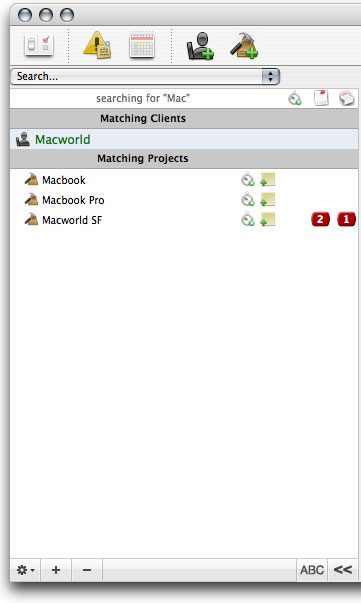Click tag icon beside search results header
The width and height of the screenshot is (361, 603).
[346, 98]
